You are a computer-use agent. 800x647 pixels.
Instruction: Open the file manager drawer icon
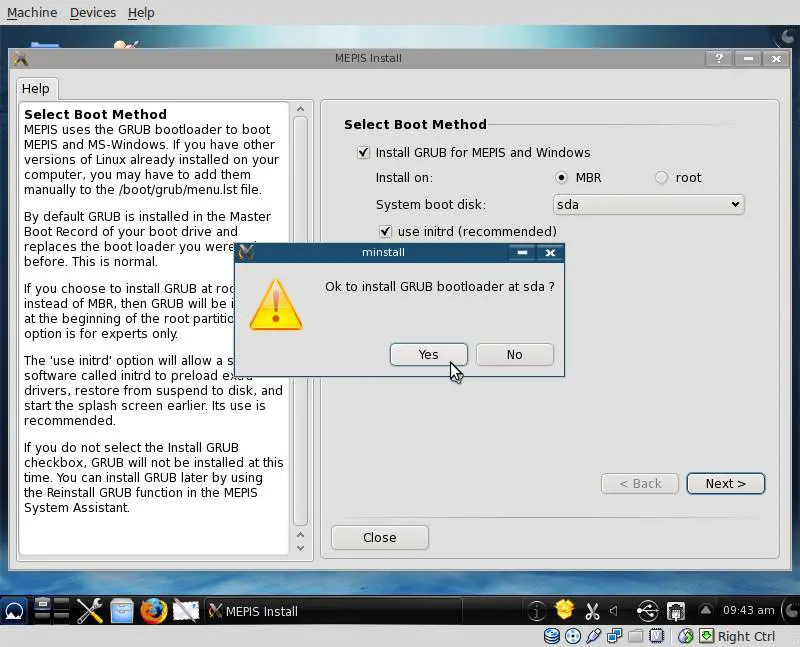122,610
